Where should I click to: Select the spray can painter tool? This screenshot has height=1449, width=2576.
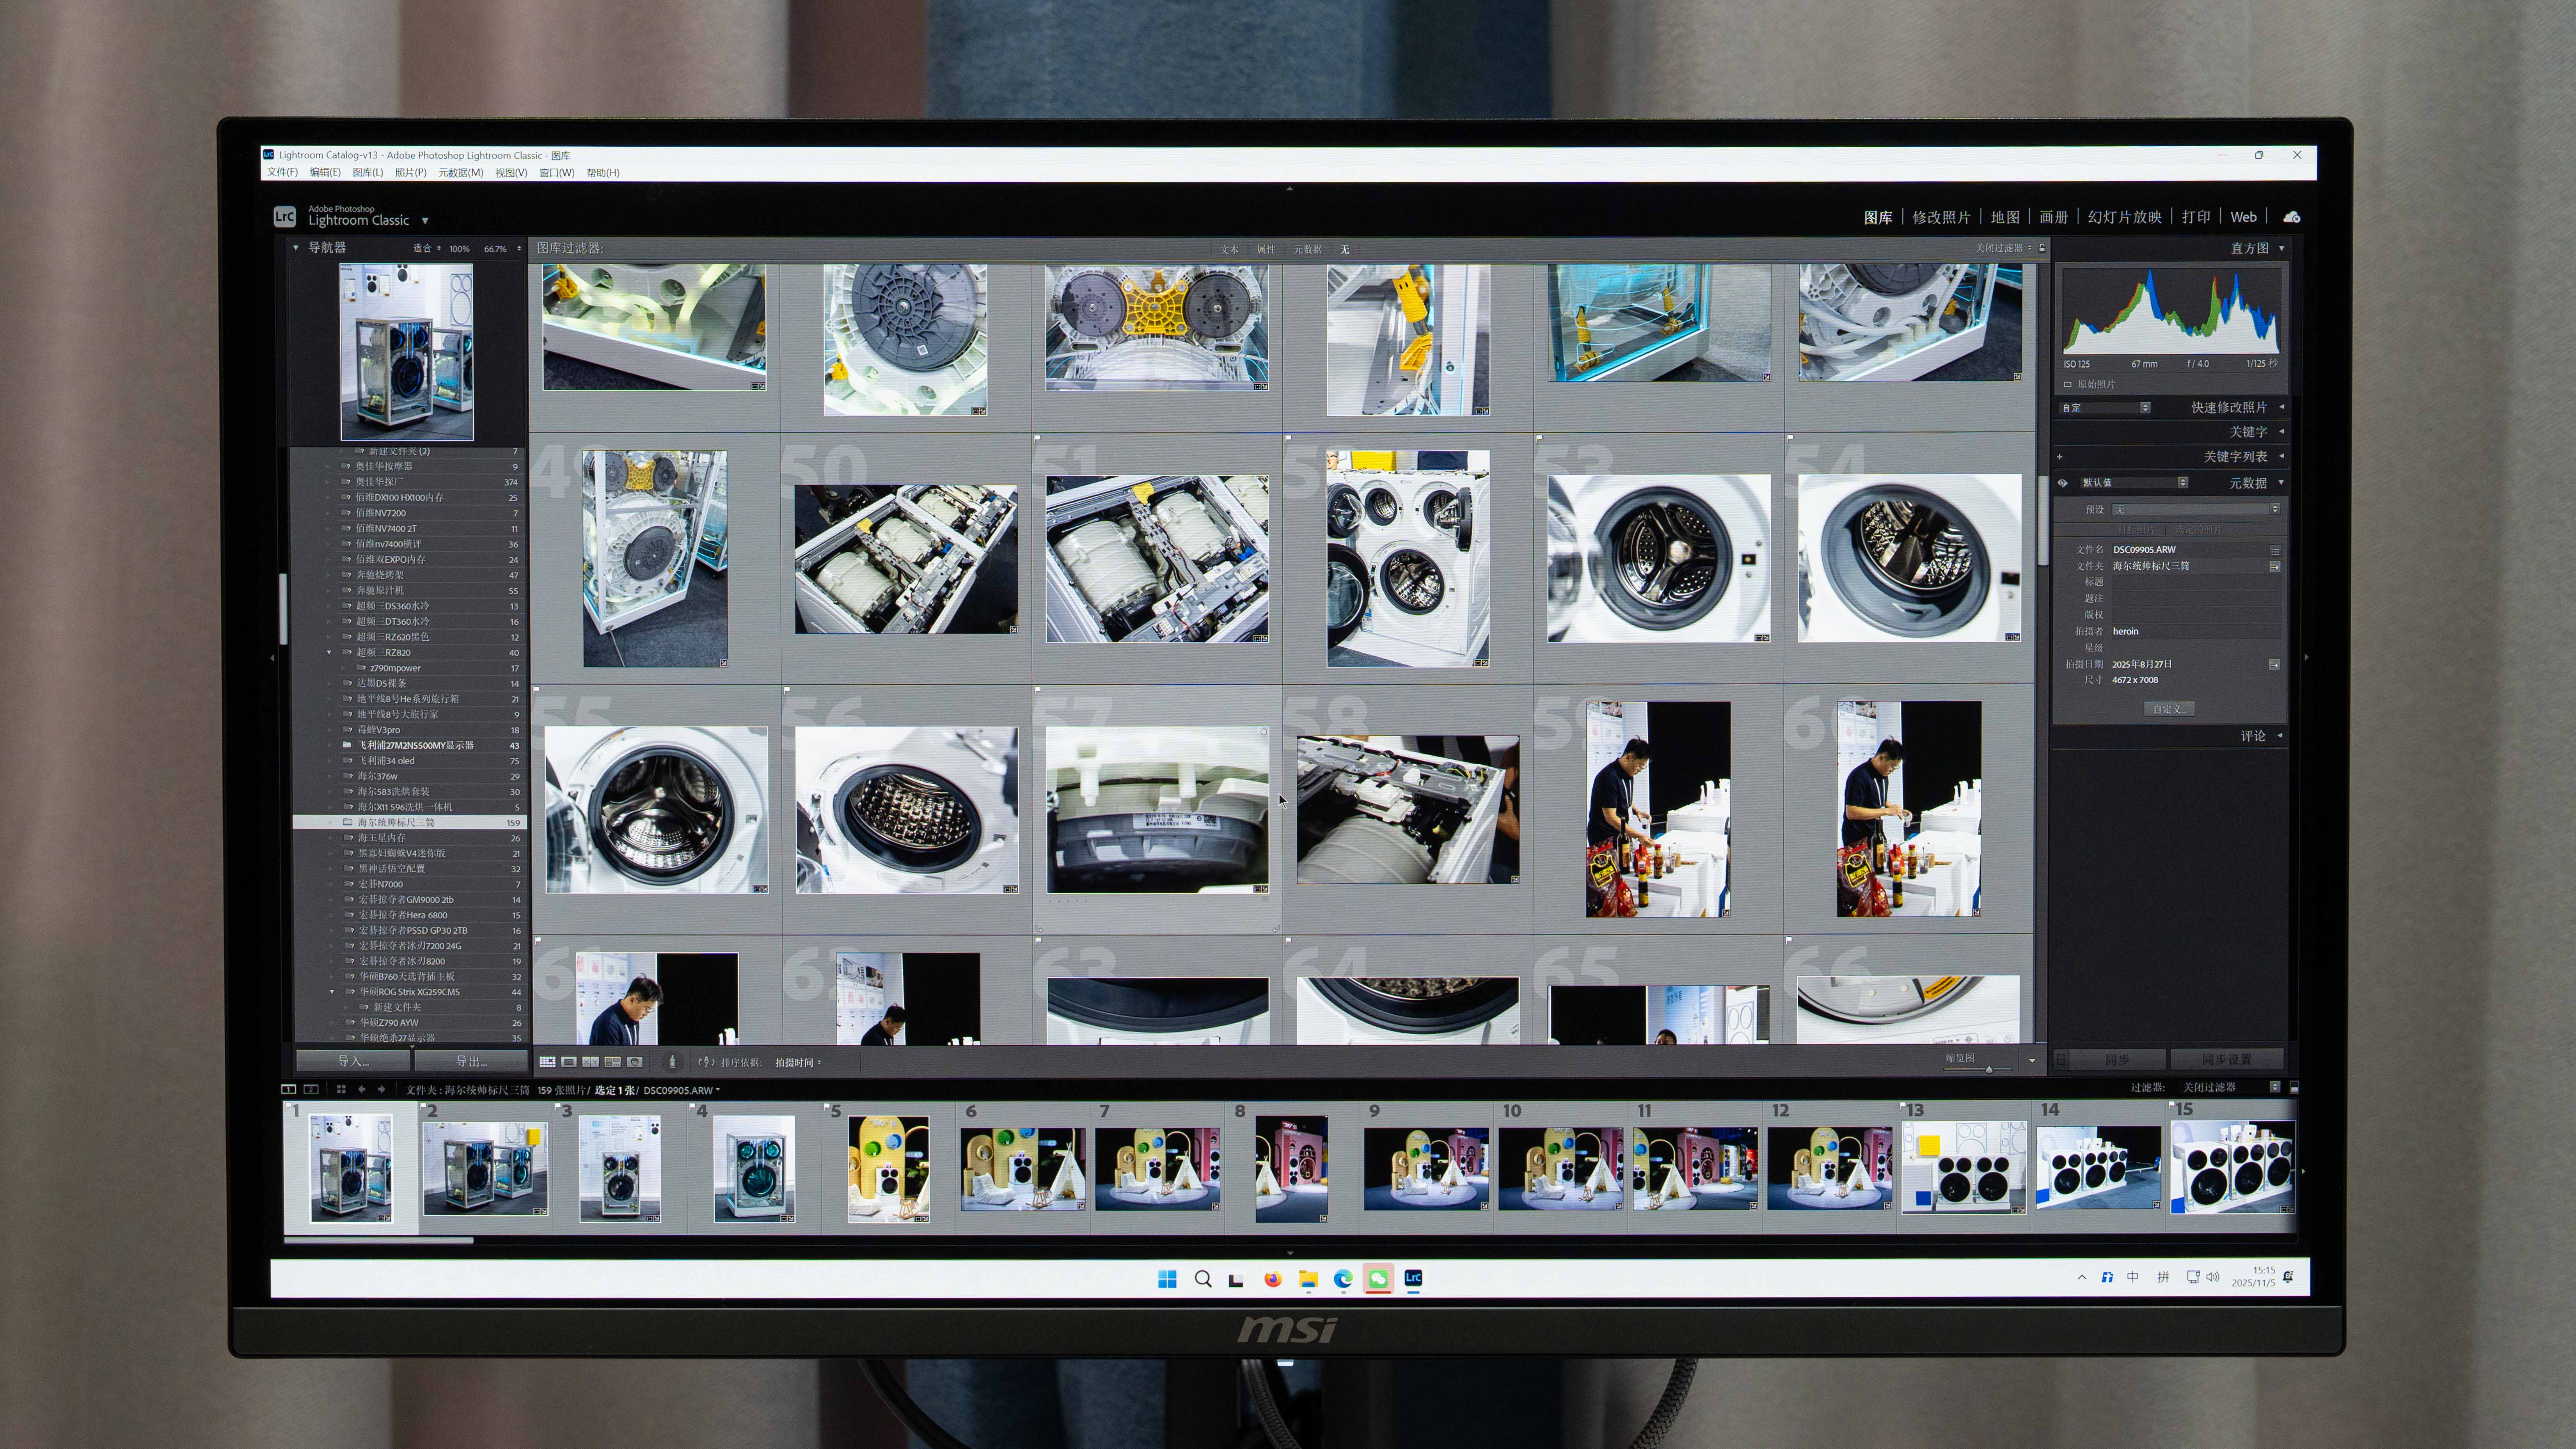(x=672, y=1062)
